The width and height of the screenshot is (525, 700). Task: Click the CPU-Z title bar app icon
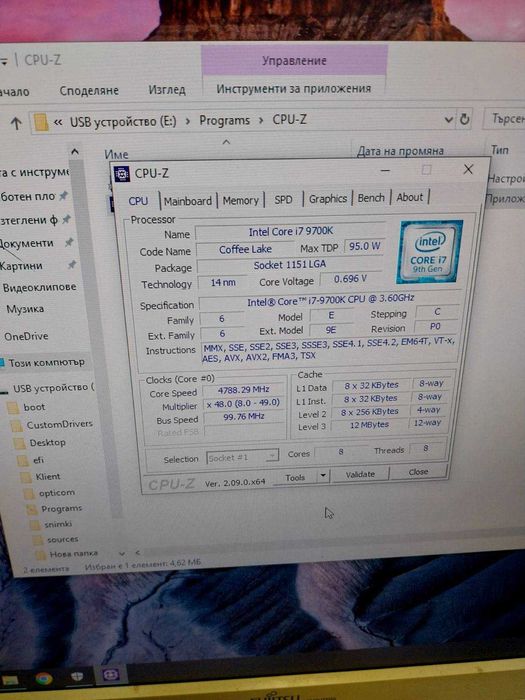point(121,174)
